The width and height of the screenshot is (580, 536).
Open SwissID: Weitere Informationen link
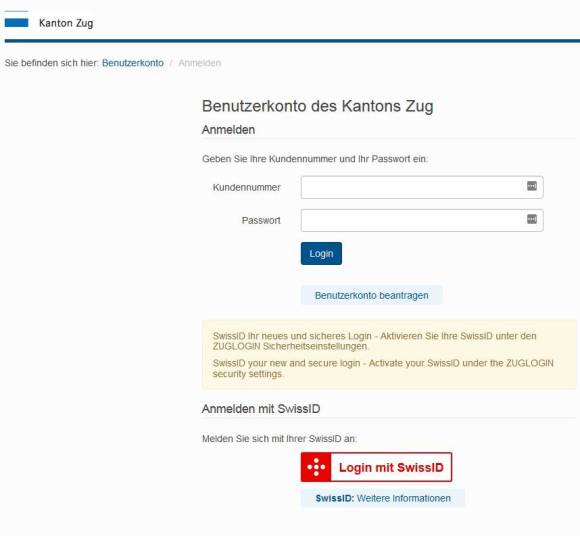pos(383,498)
